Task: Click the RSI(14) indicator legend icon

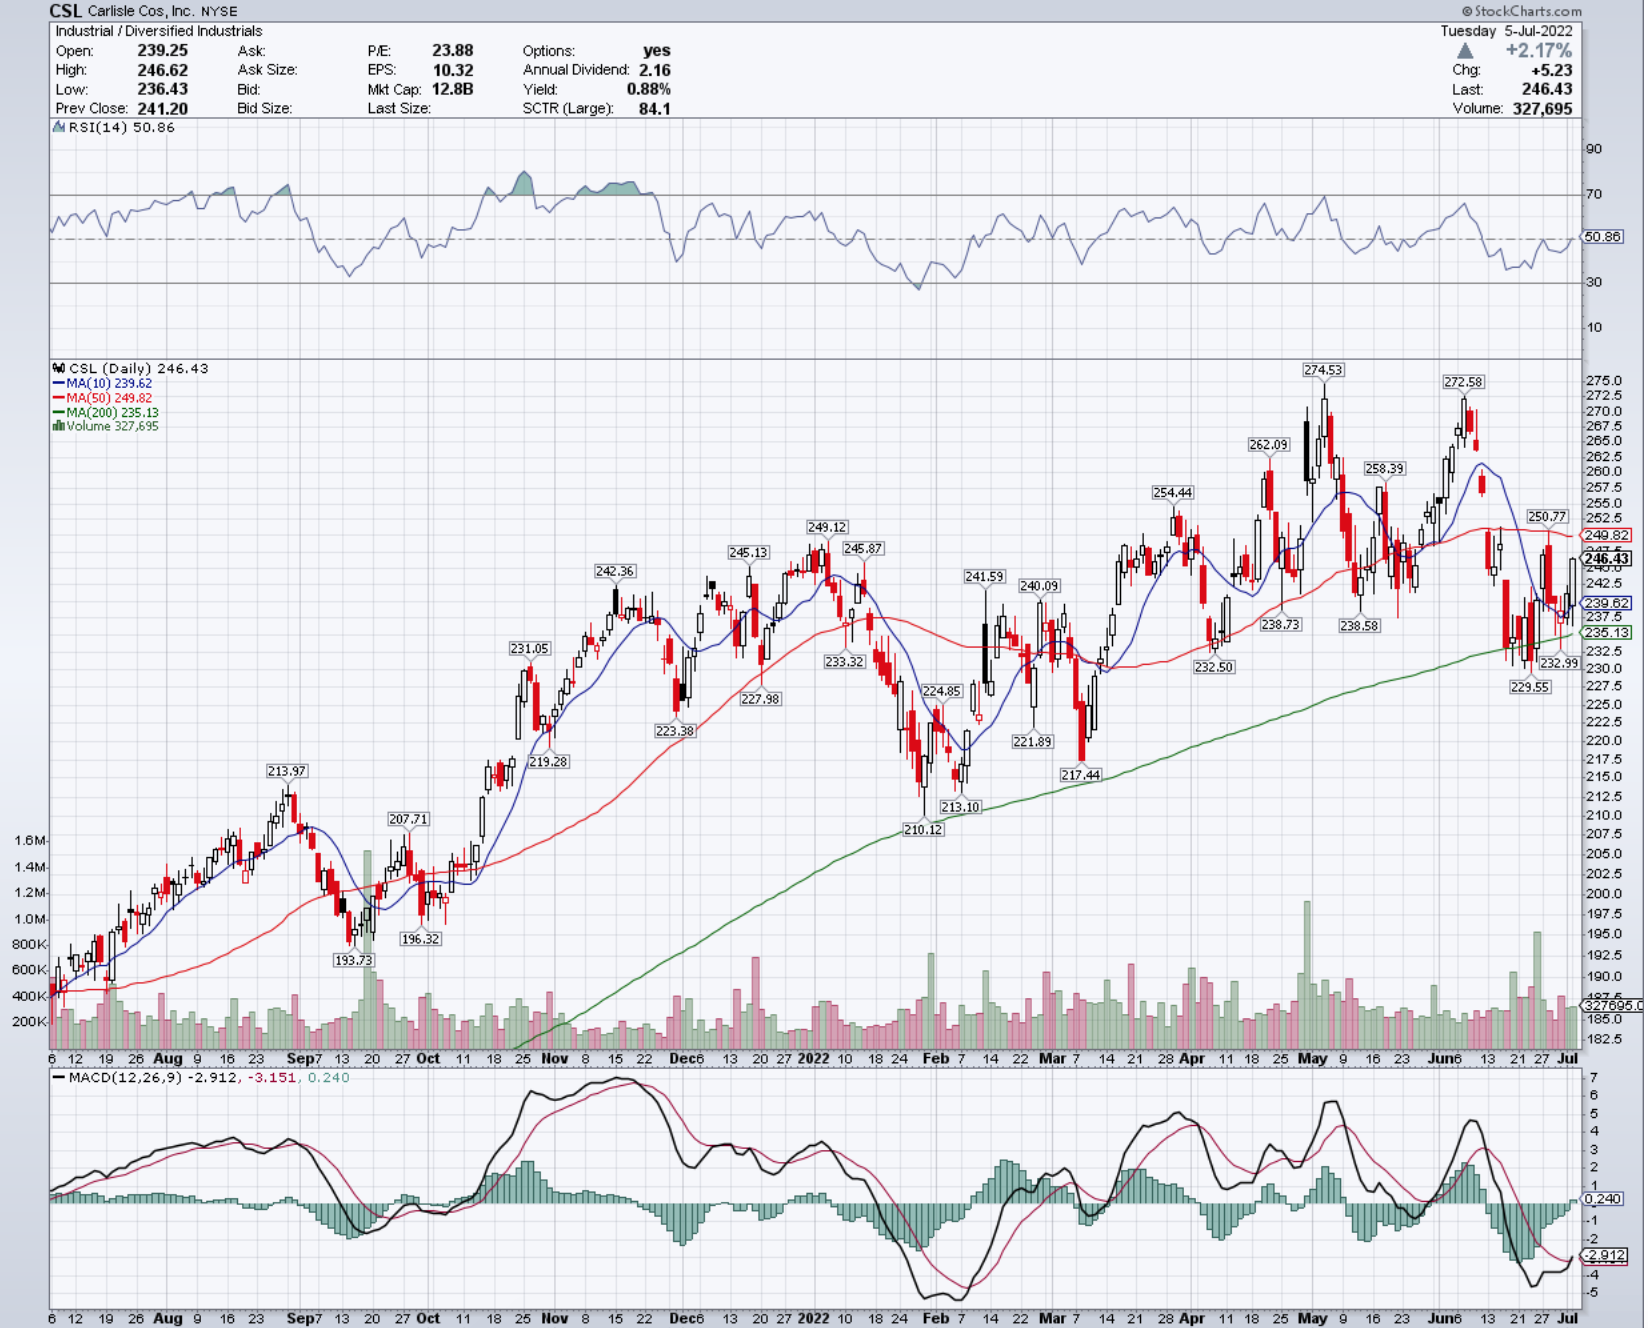Action: click(x=58, y=127)
